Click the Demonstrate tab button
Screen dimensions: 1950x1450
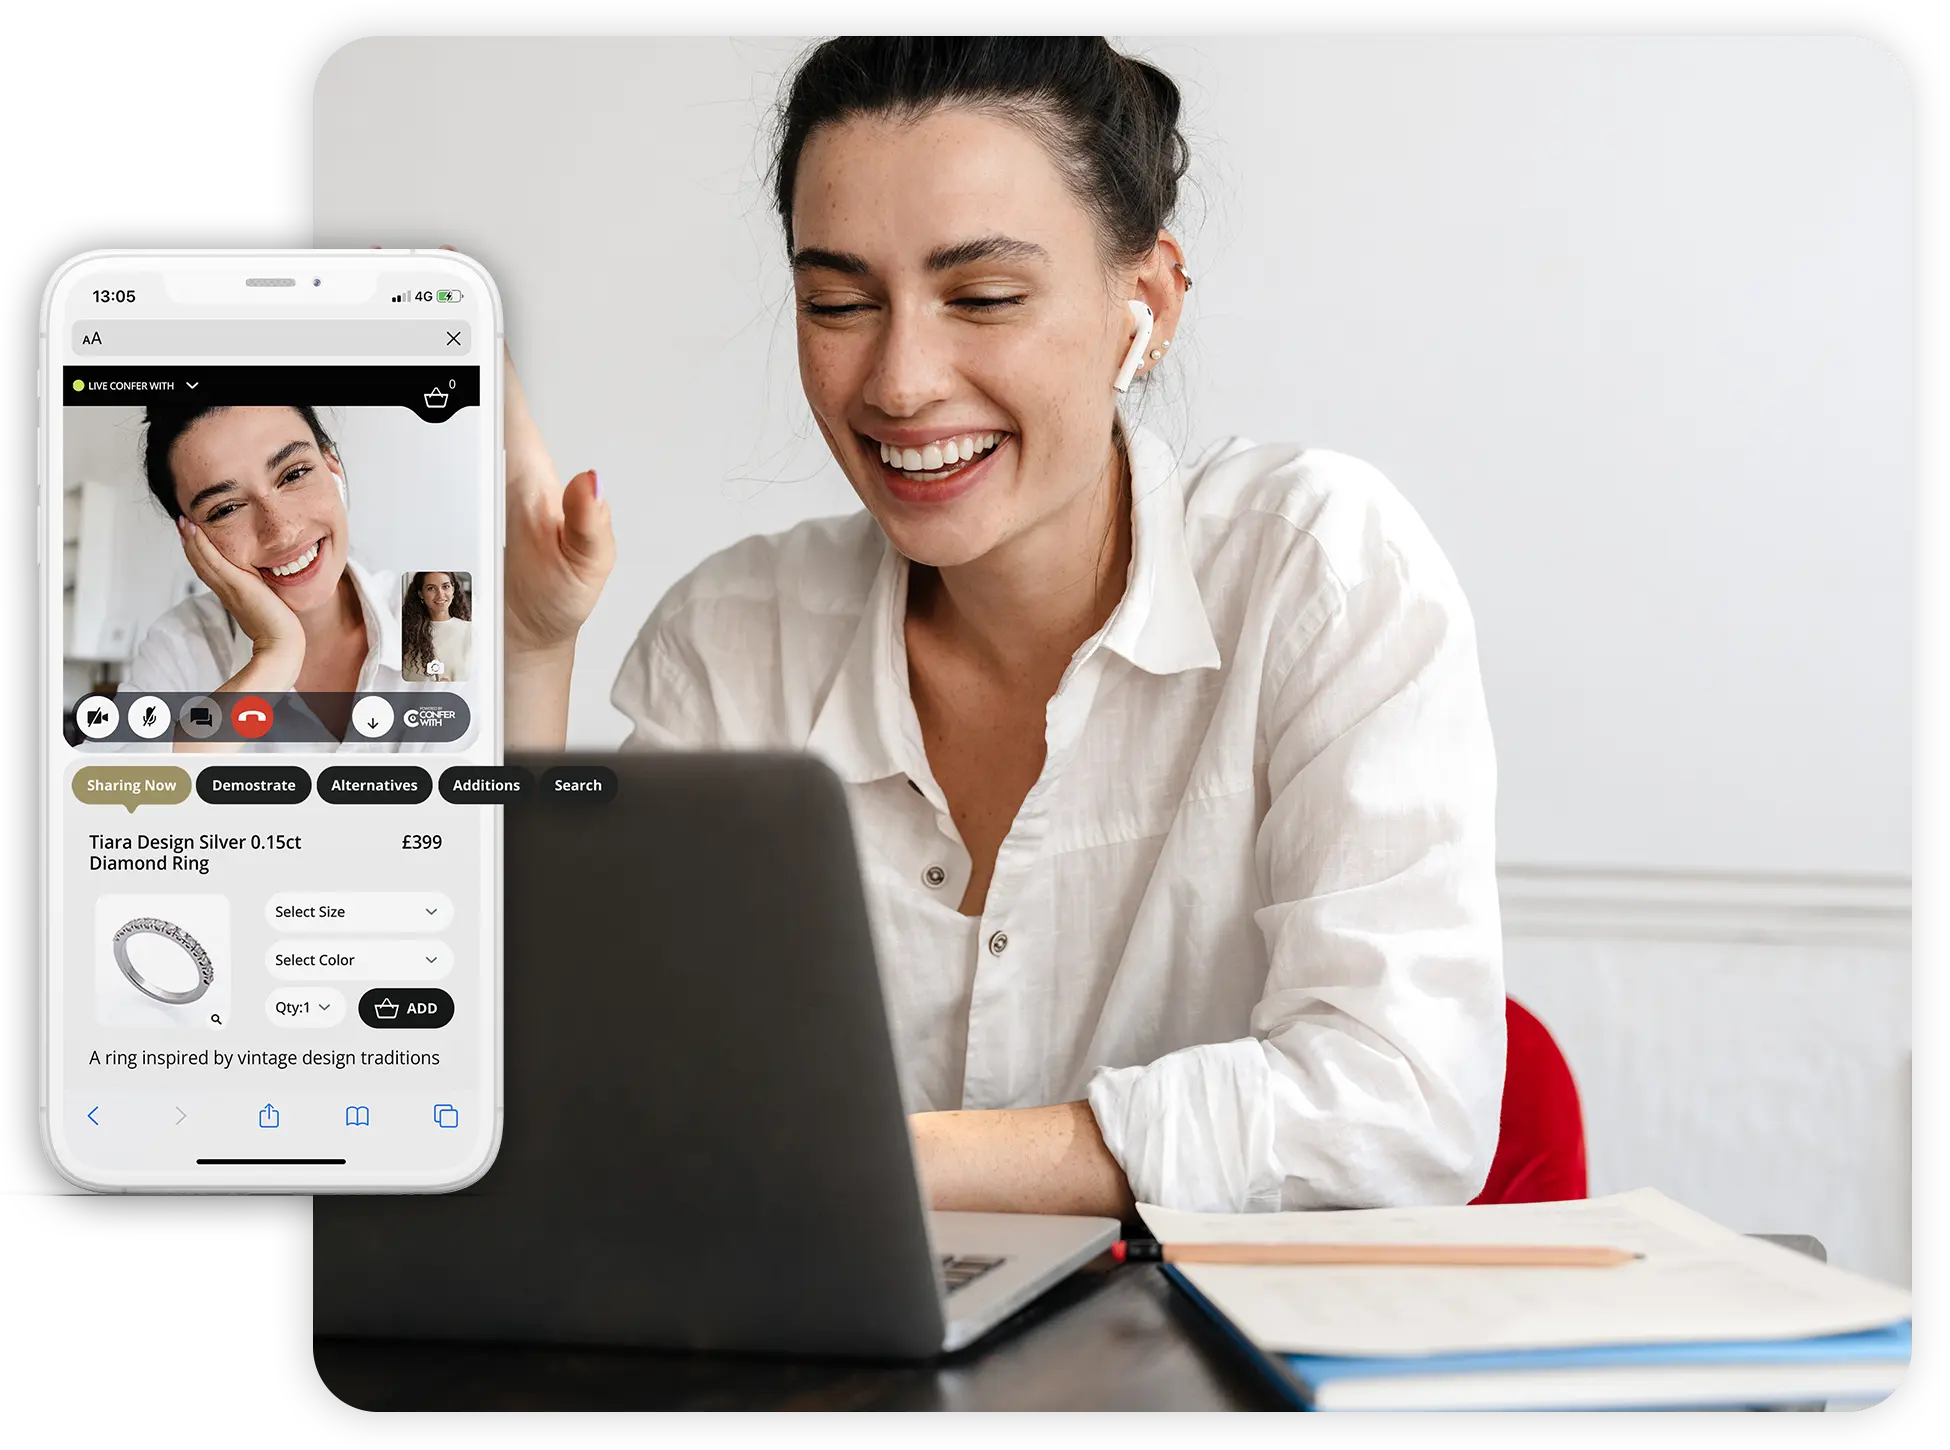click(251, 783)
